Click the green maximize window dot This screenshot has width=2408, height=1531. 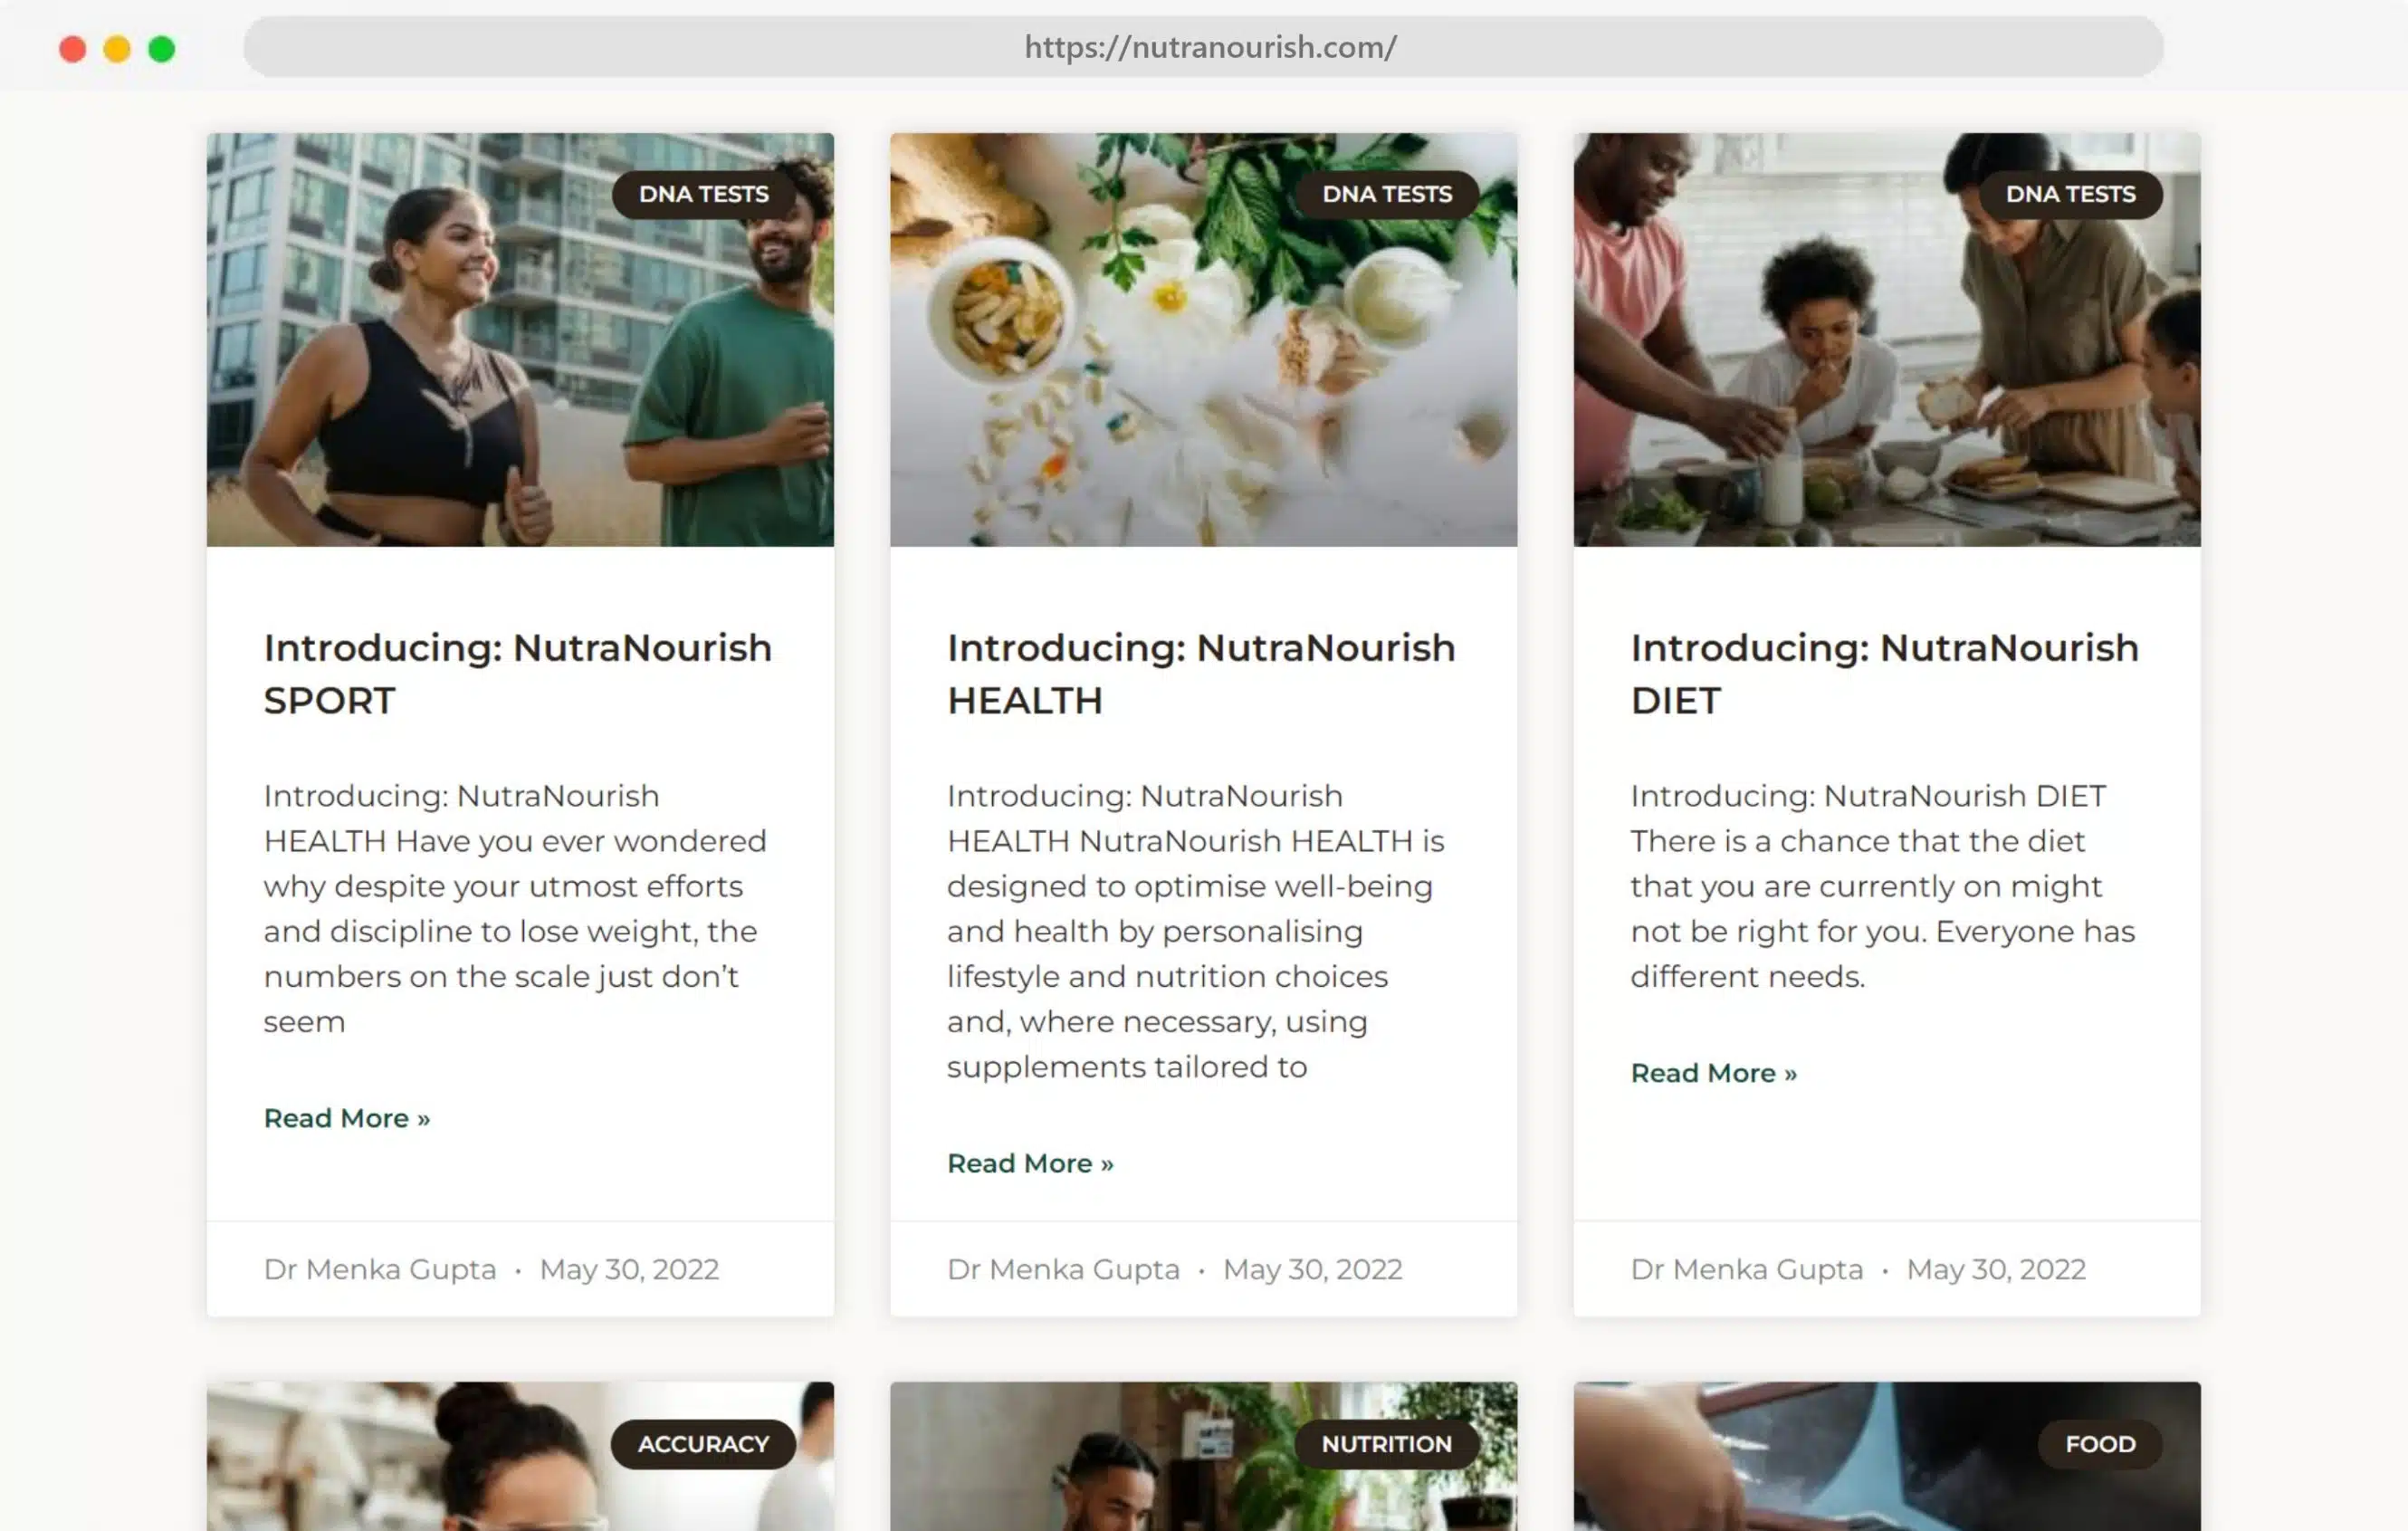coord(162,49)
